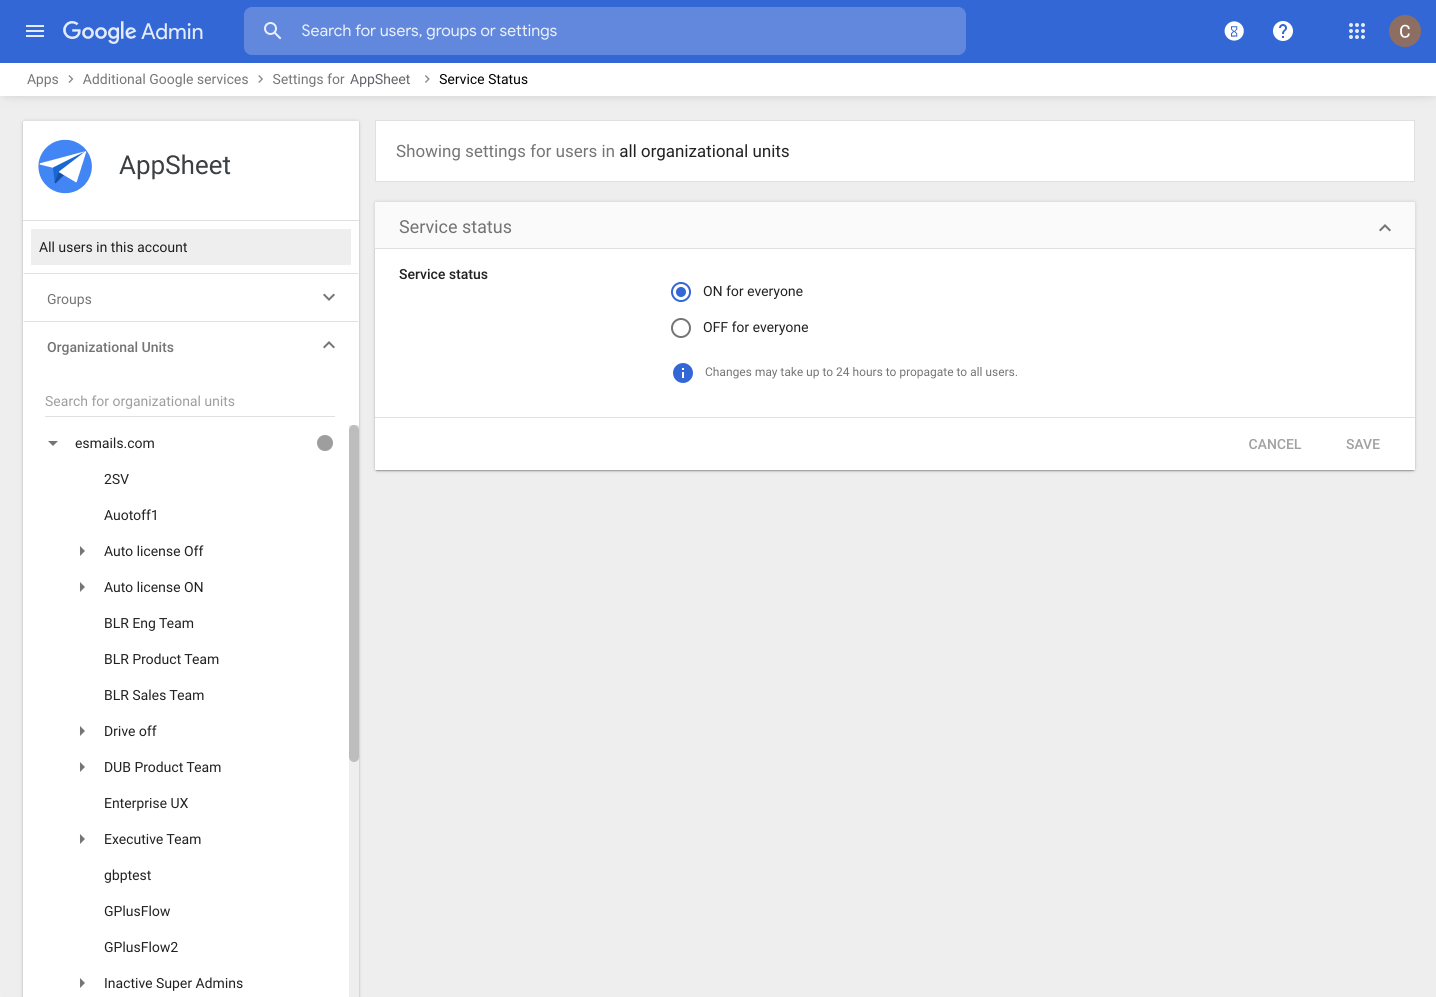Expand the Auto license Off unit

click(82, 551)
